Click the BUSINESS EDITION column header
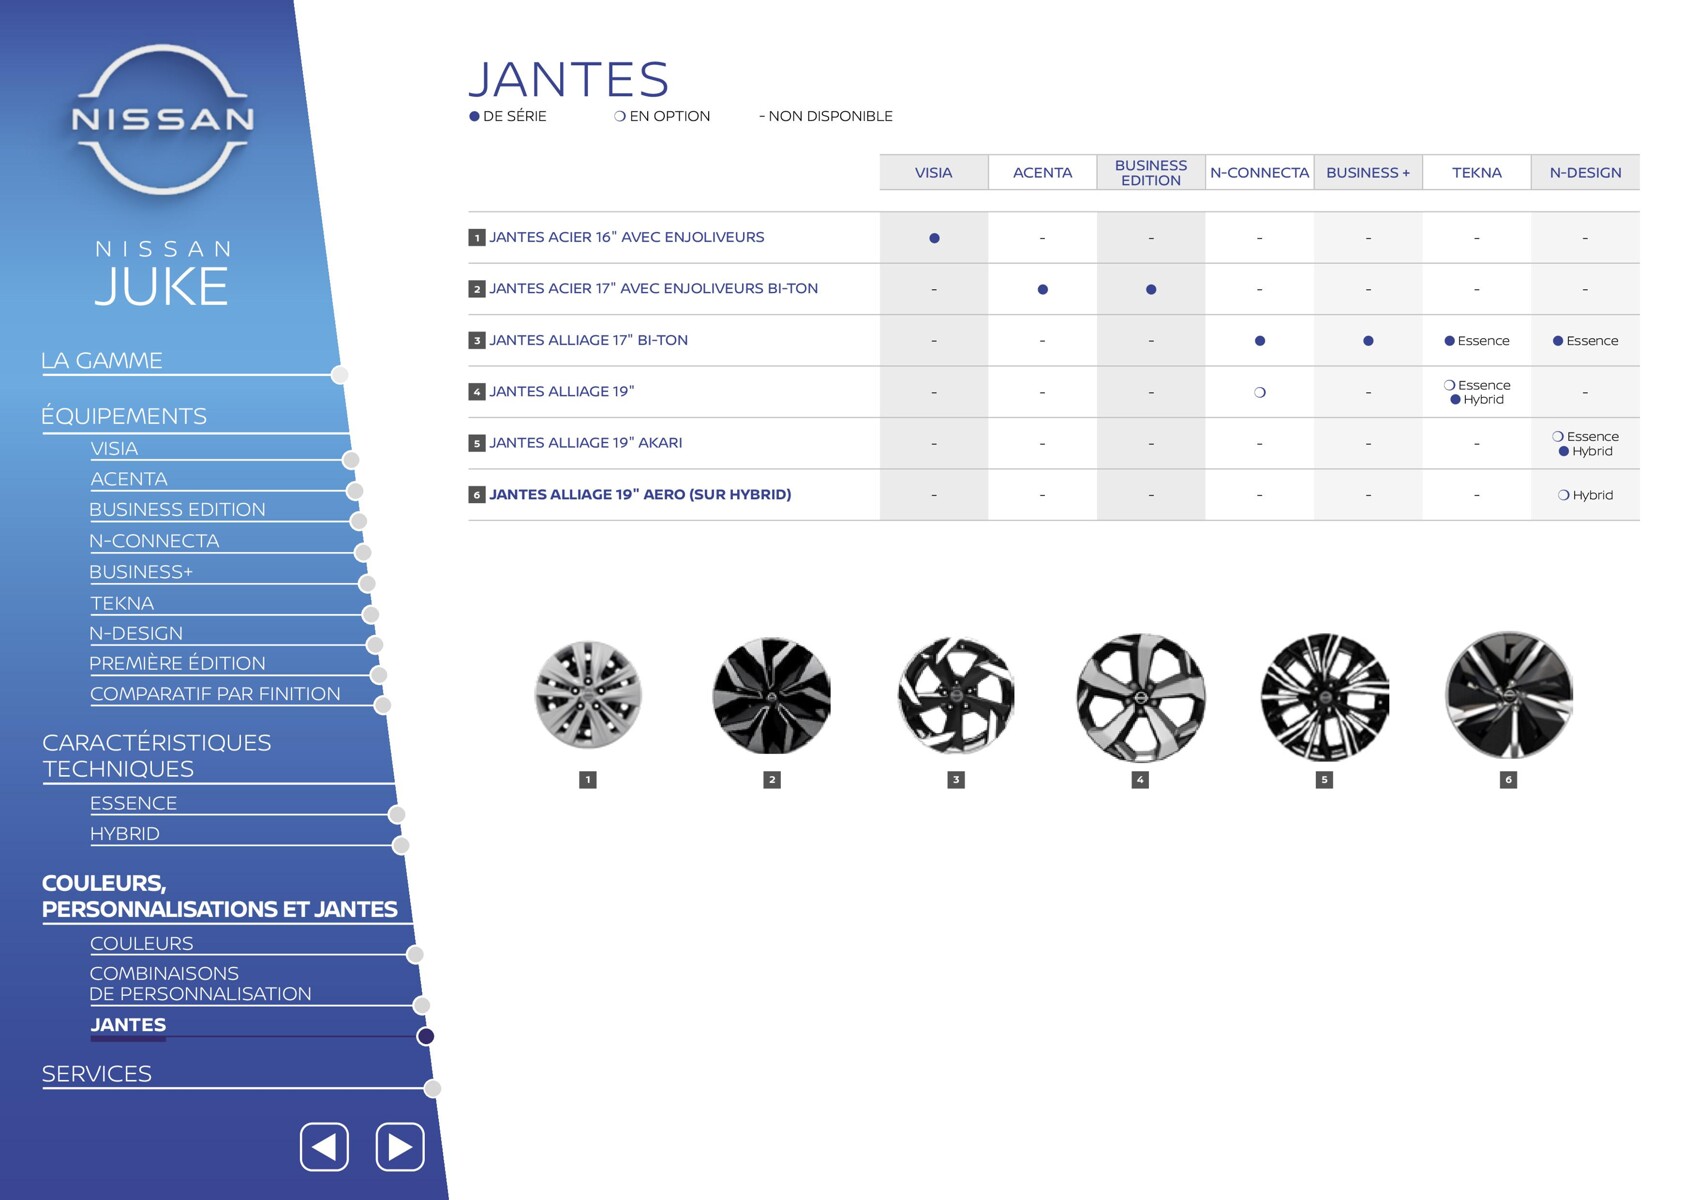Image resolution: width=1697 pixels, height=1200 pixels. (x=1151, y=172)
